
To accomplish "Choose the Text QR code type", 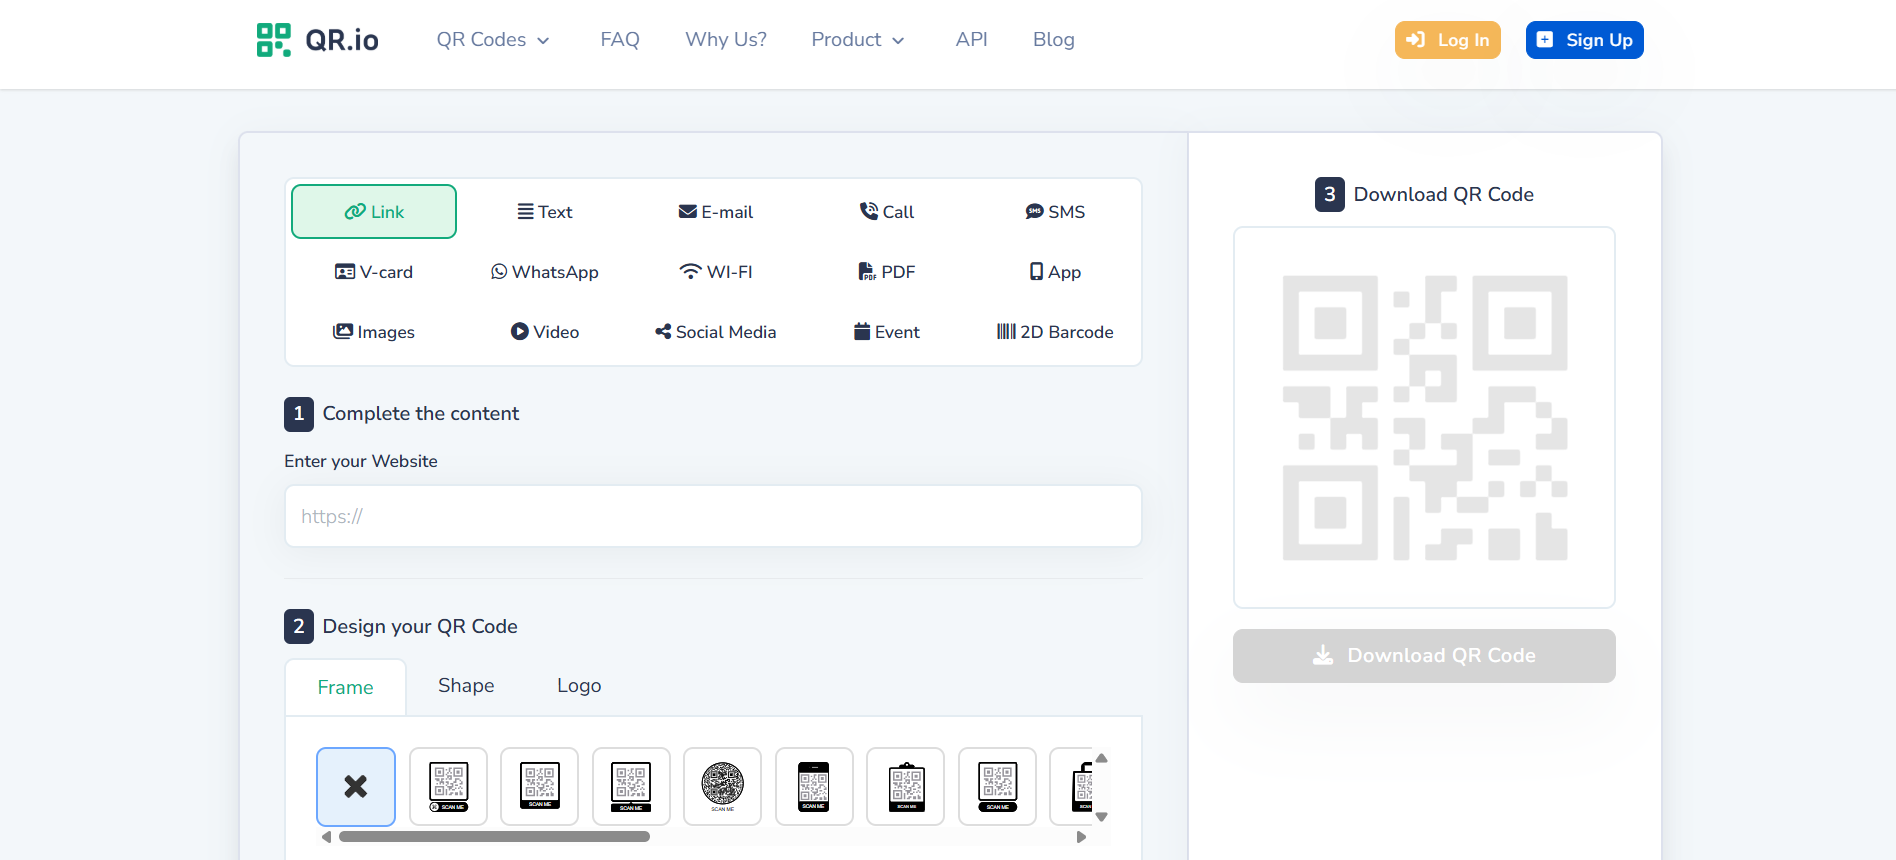I will pos(545,212).
